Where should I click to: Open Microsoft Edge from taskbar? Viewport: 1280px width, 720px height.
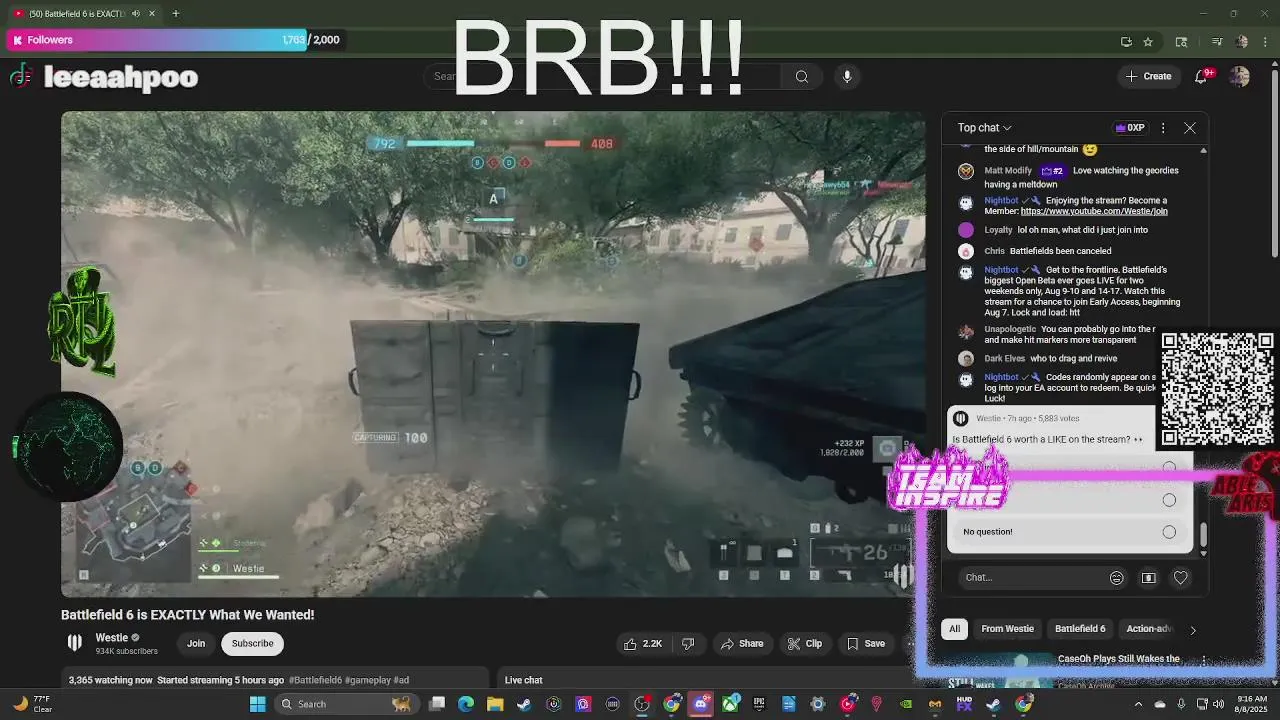[466, 704]
